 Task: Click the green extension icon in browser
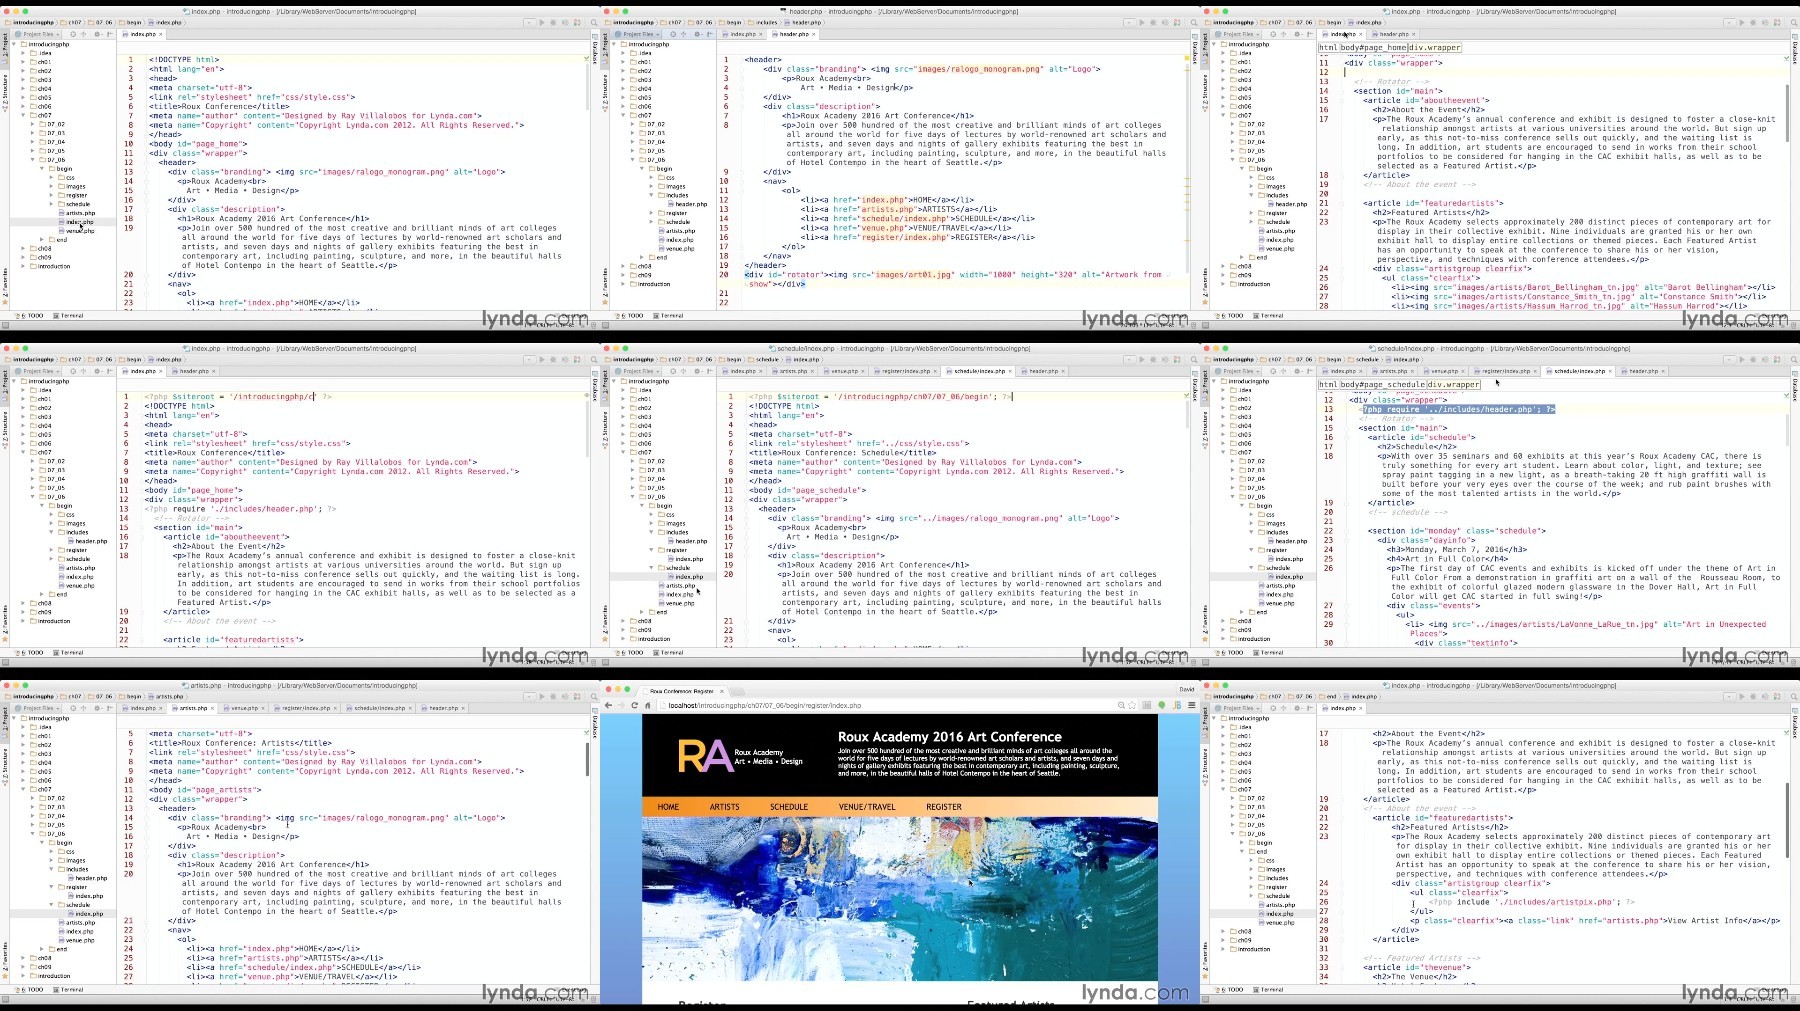tap(1162, 705)
